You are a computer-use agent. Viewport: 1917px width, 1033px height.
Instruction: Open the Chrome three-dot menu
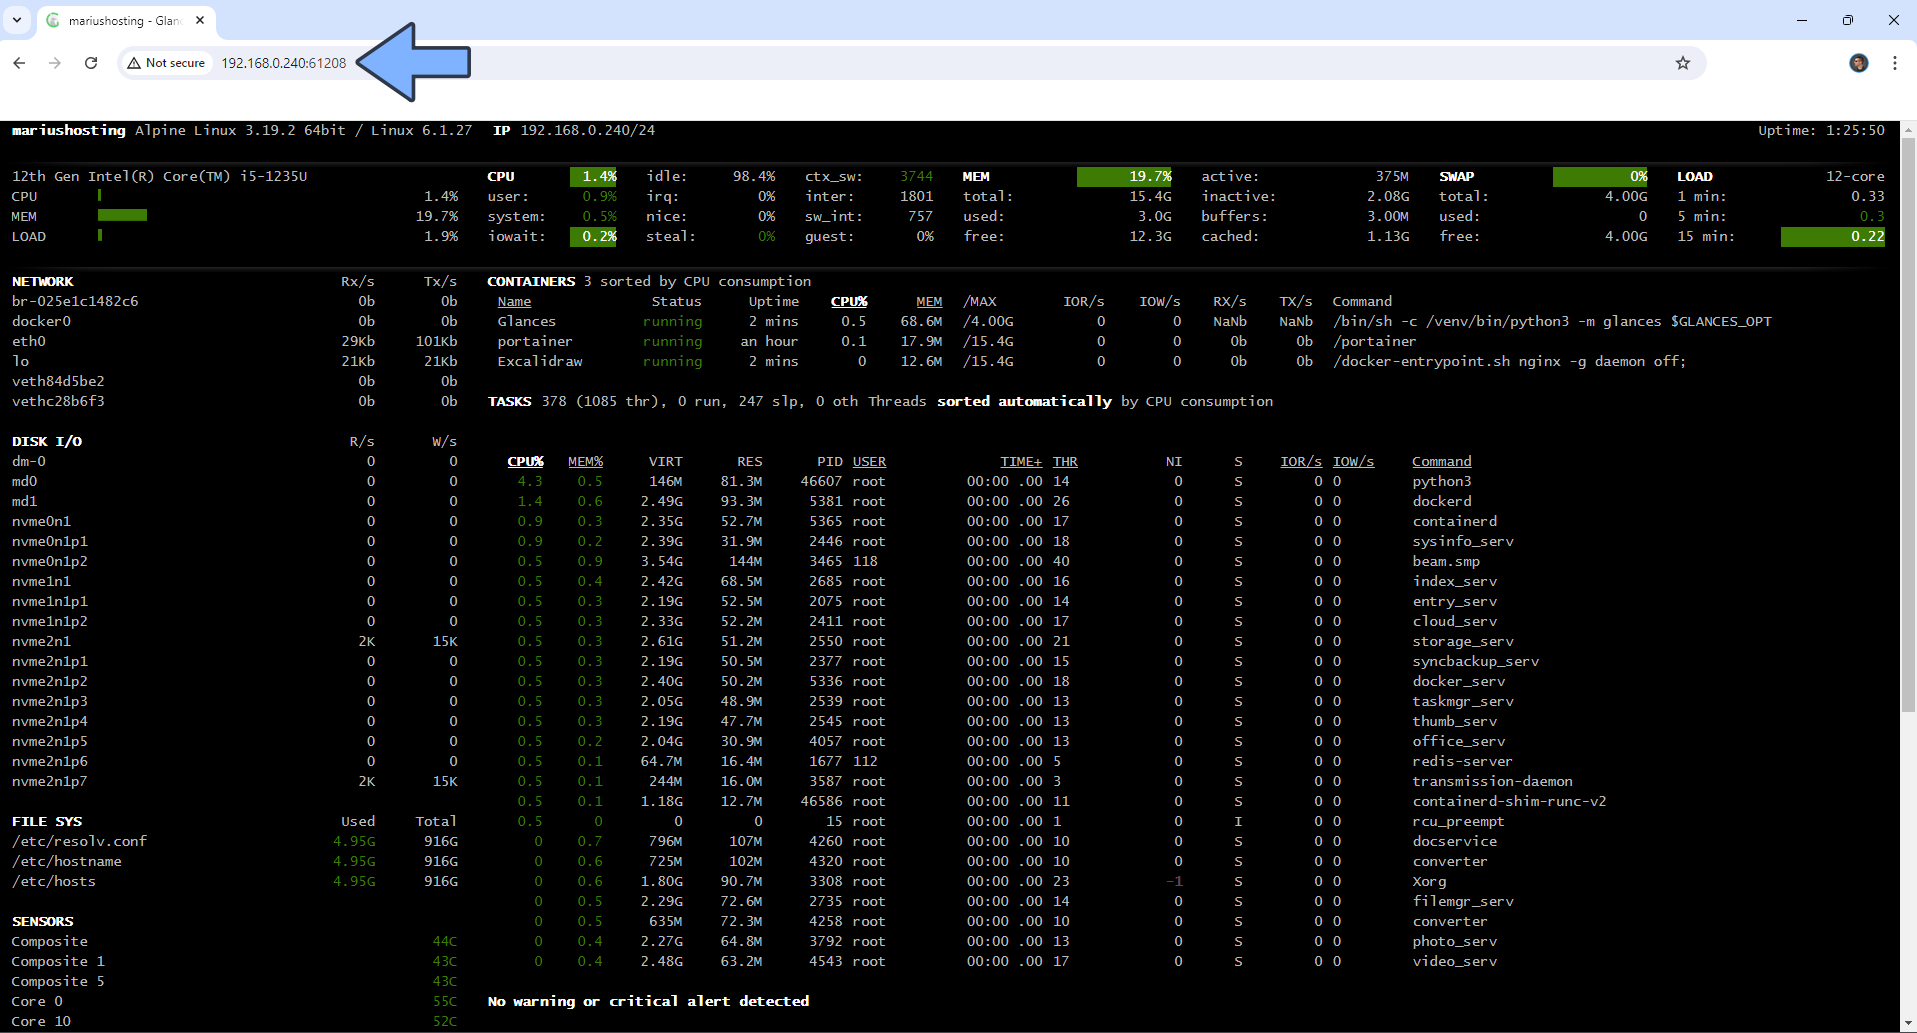point(1895,63)
